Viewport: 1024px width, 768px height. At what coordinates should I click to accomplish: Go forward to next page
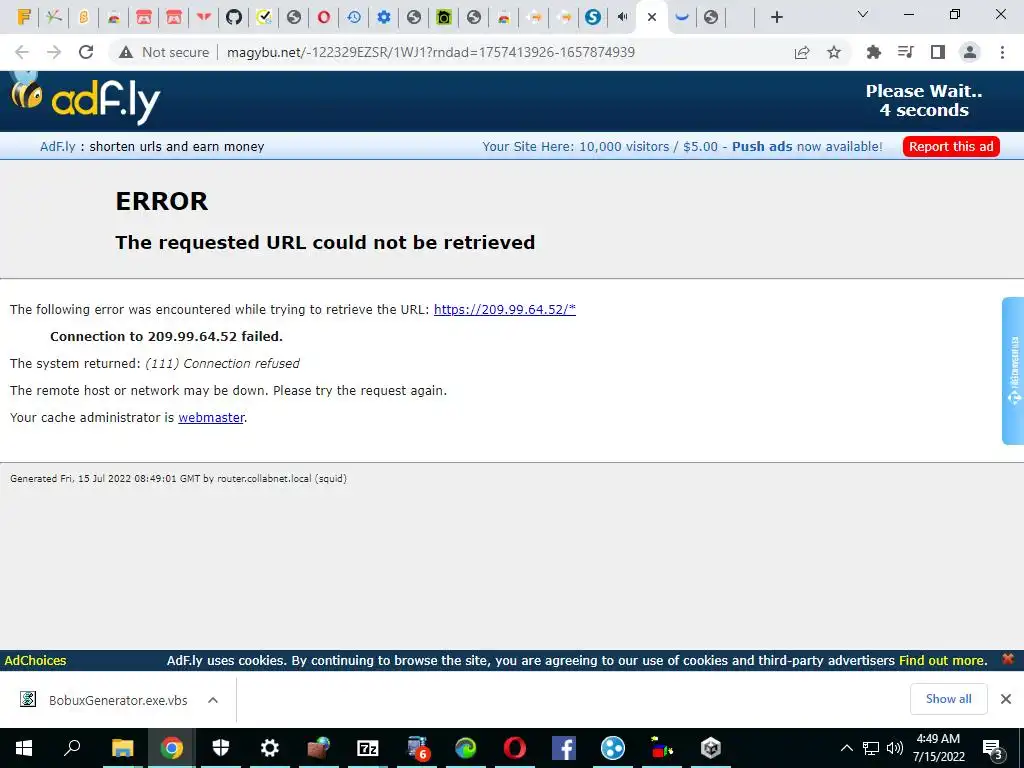click(54, 52)
